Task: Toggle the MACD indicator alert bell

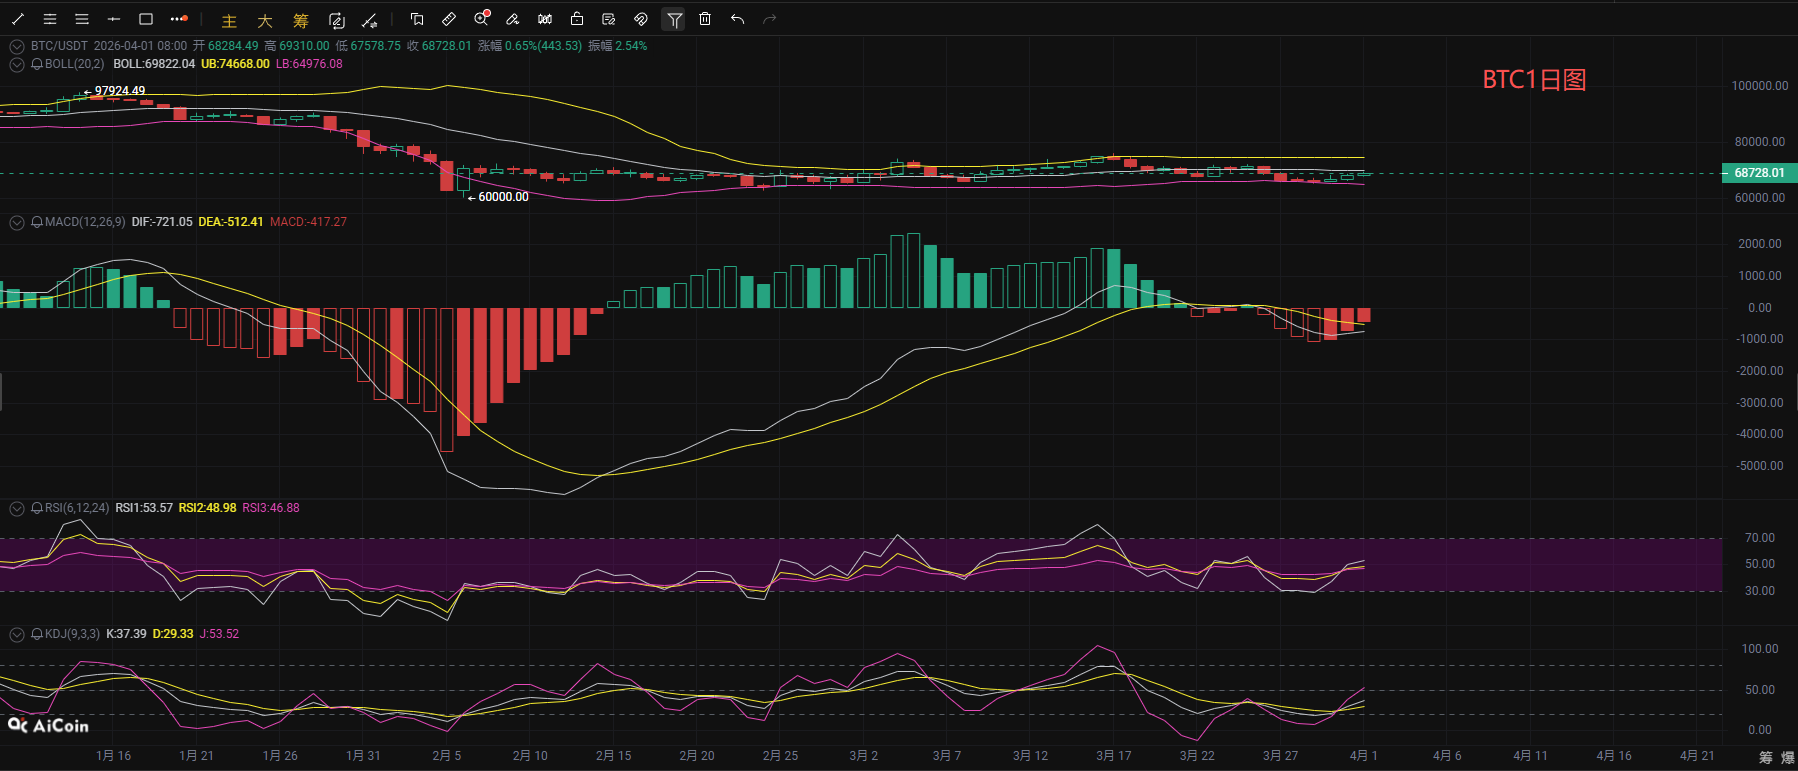Action: coord(37,222)
